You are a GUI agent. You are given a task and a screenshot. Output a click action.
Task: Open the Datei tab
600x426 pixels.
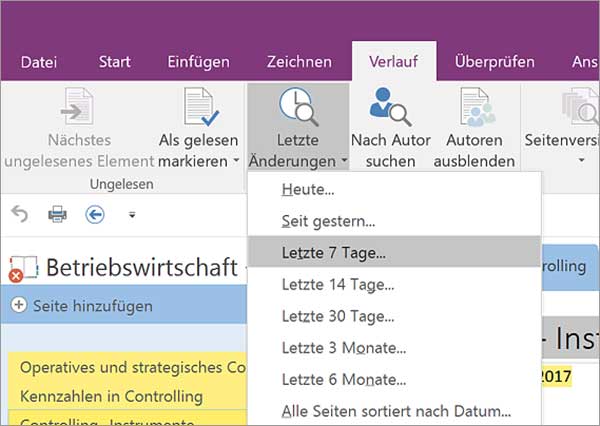point(39,62)
